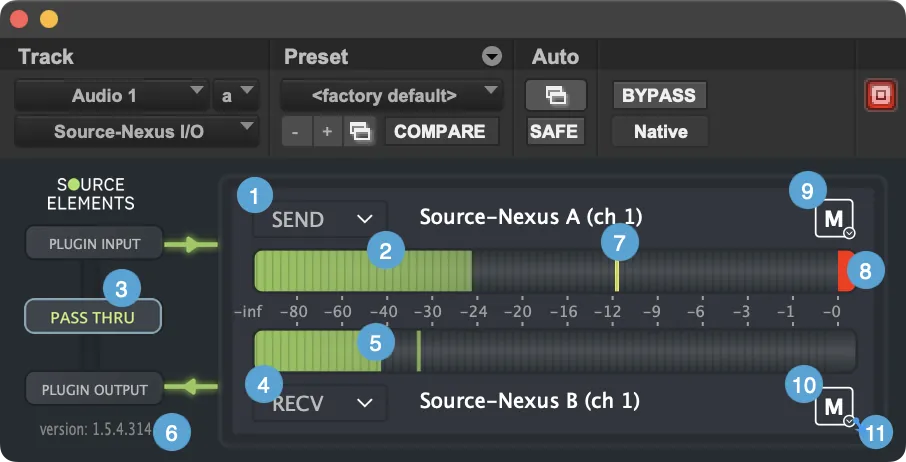Viewport: 906px width, 462px height.
Task: Click the PLUGIN OUTPUT button
Action: tap(94, 390)
